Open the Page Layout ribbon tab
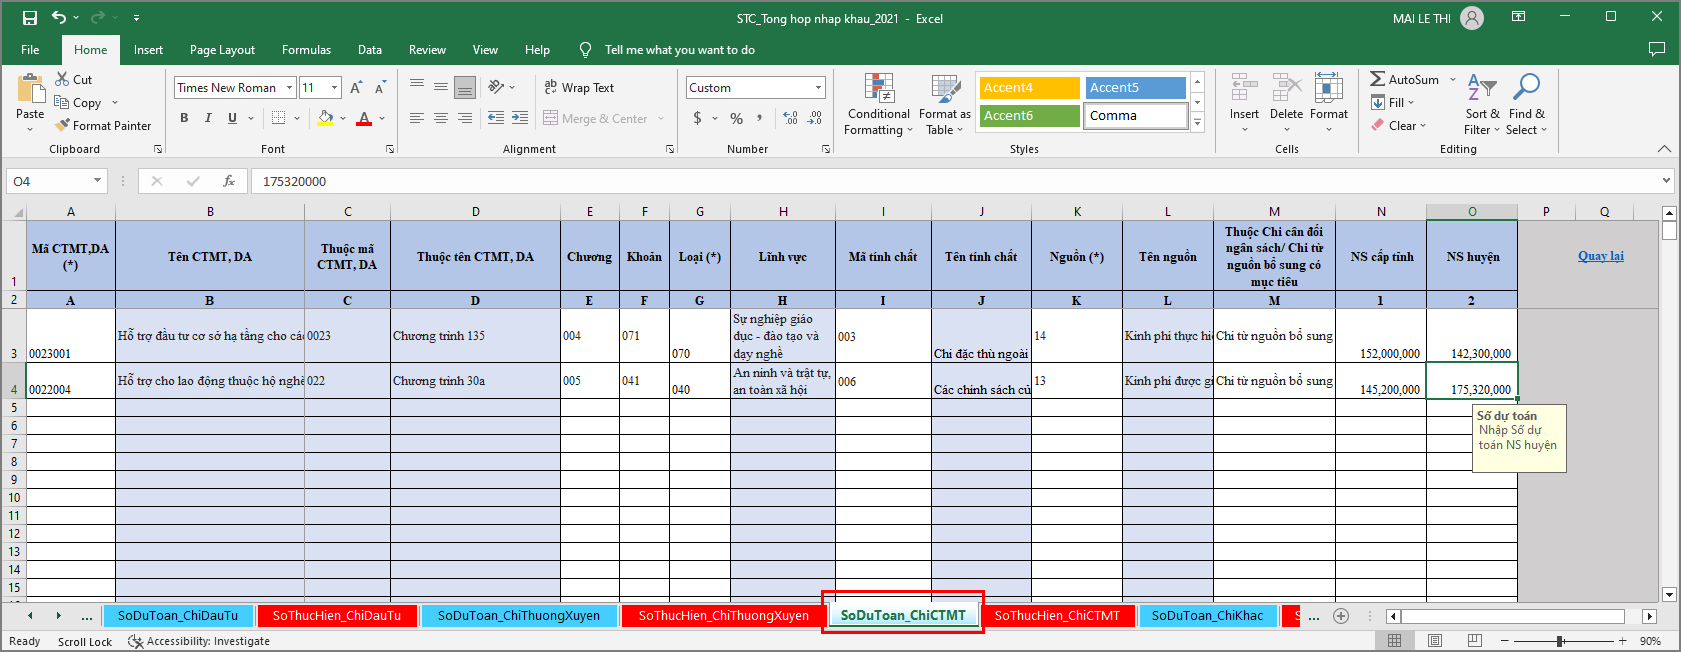1681x652 pixels. [222, 50]
